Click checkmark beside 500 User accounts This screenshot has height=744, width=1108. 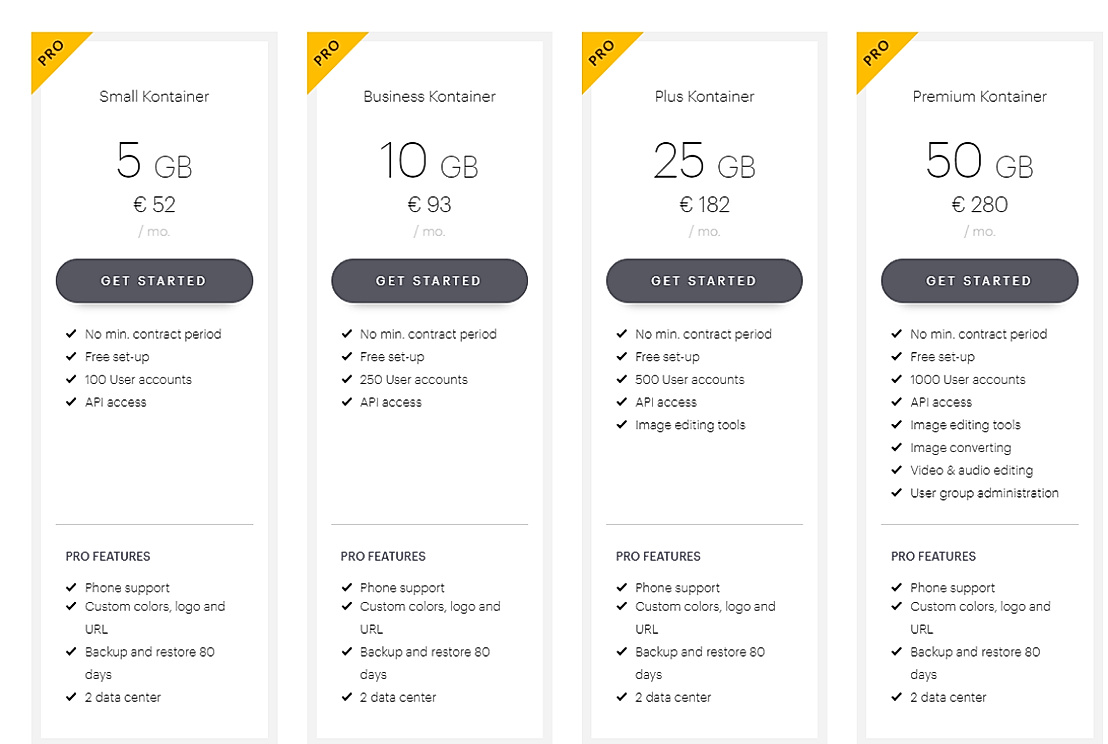point(621,379)
